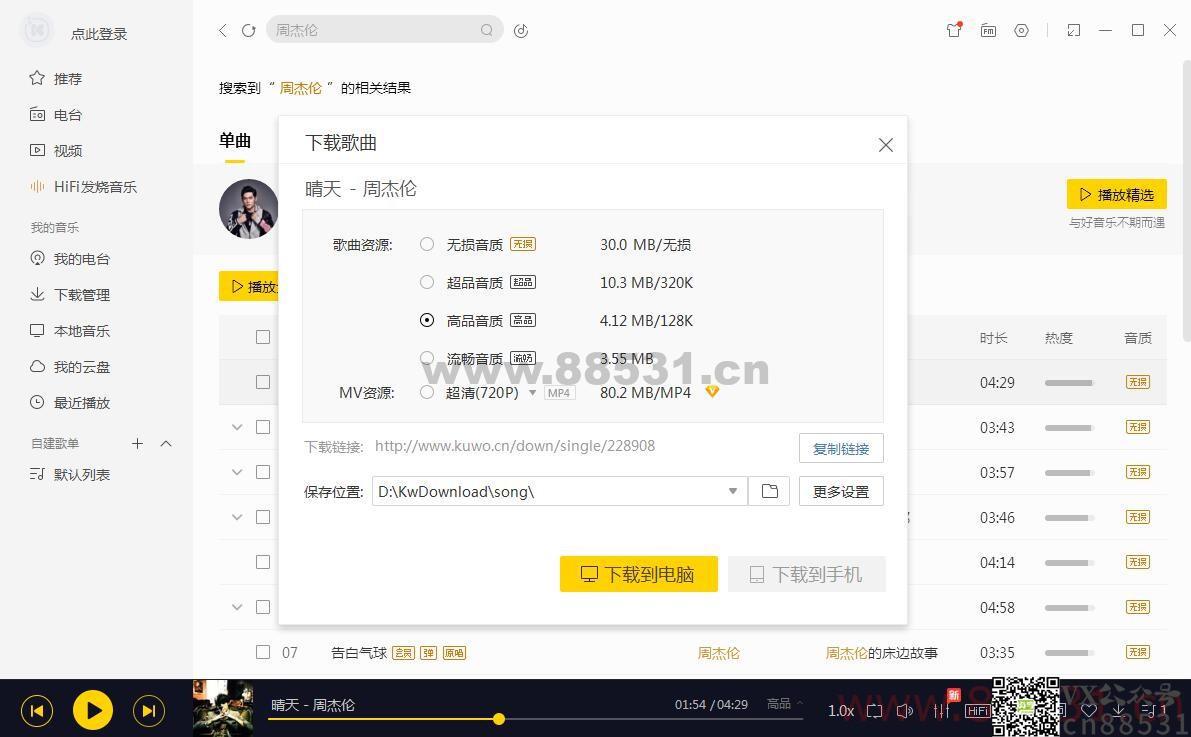
Task: Click the playback progress slider handle
Action: [x=499, y=718]
